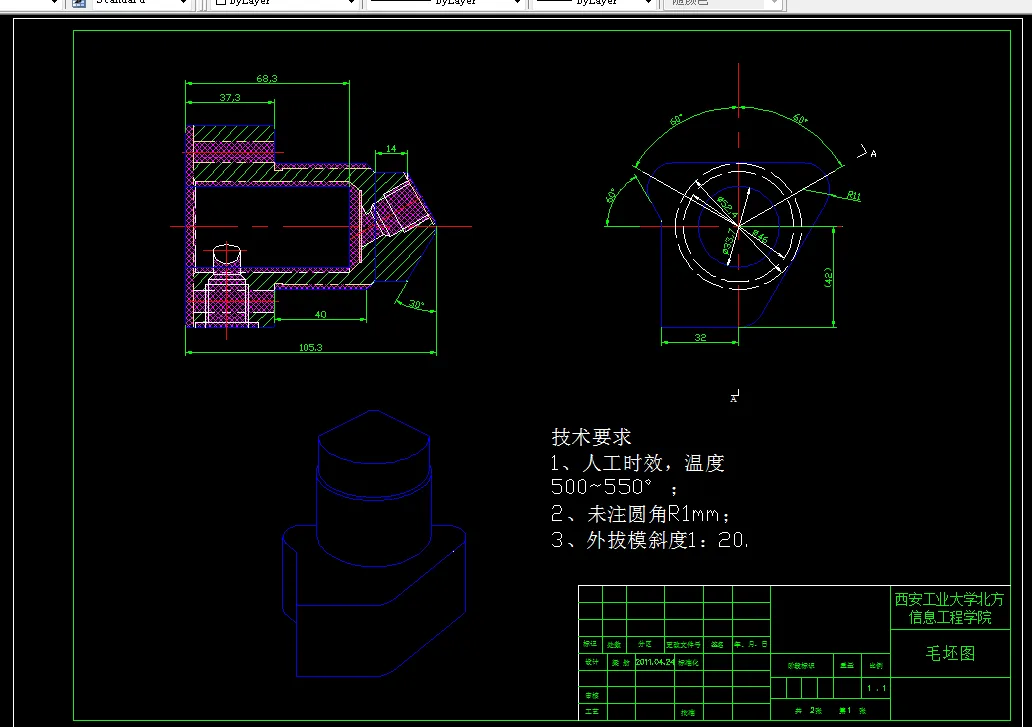The height and width of the screenshot is (727, 1032).
Task: Select the 14 dimension text
Action: click(x=391, y=149)
